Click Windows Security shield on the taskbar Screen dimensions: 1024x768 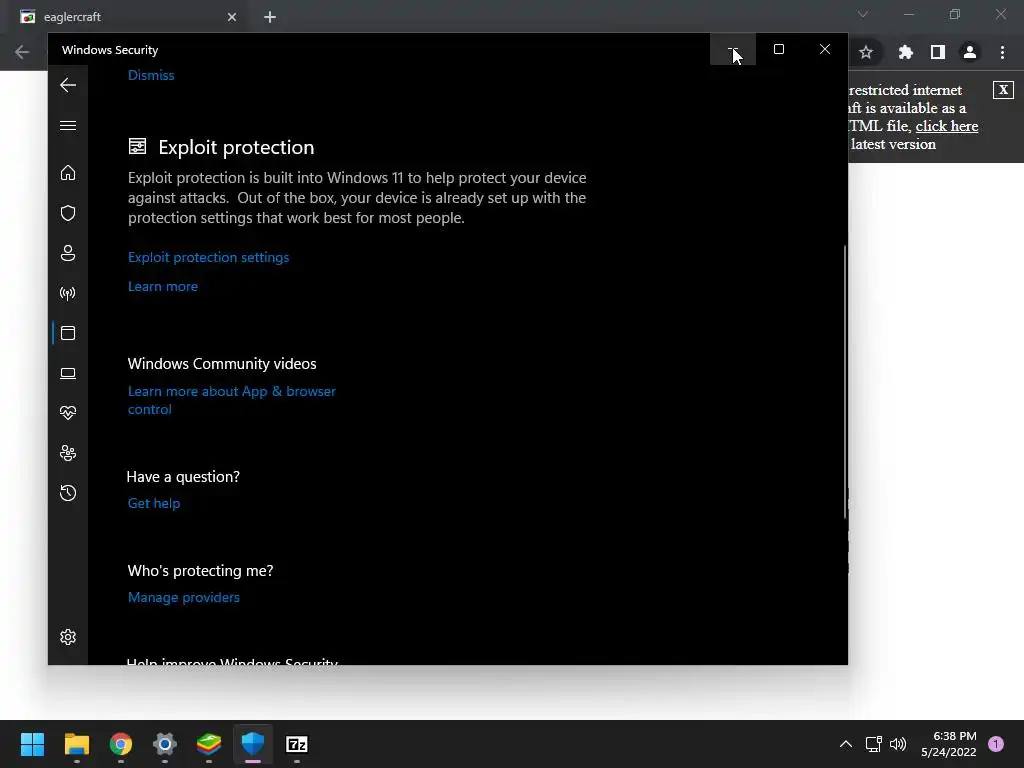click(253, 744)
